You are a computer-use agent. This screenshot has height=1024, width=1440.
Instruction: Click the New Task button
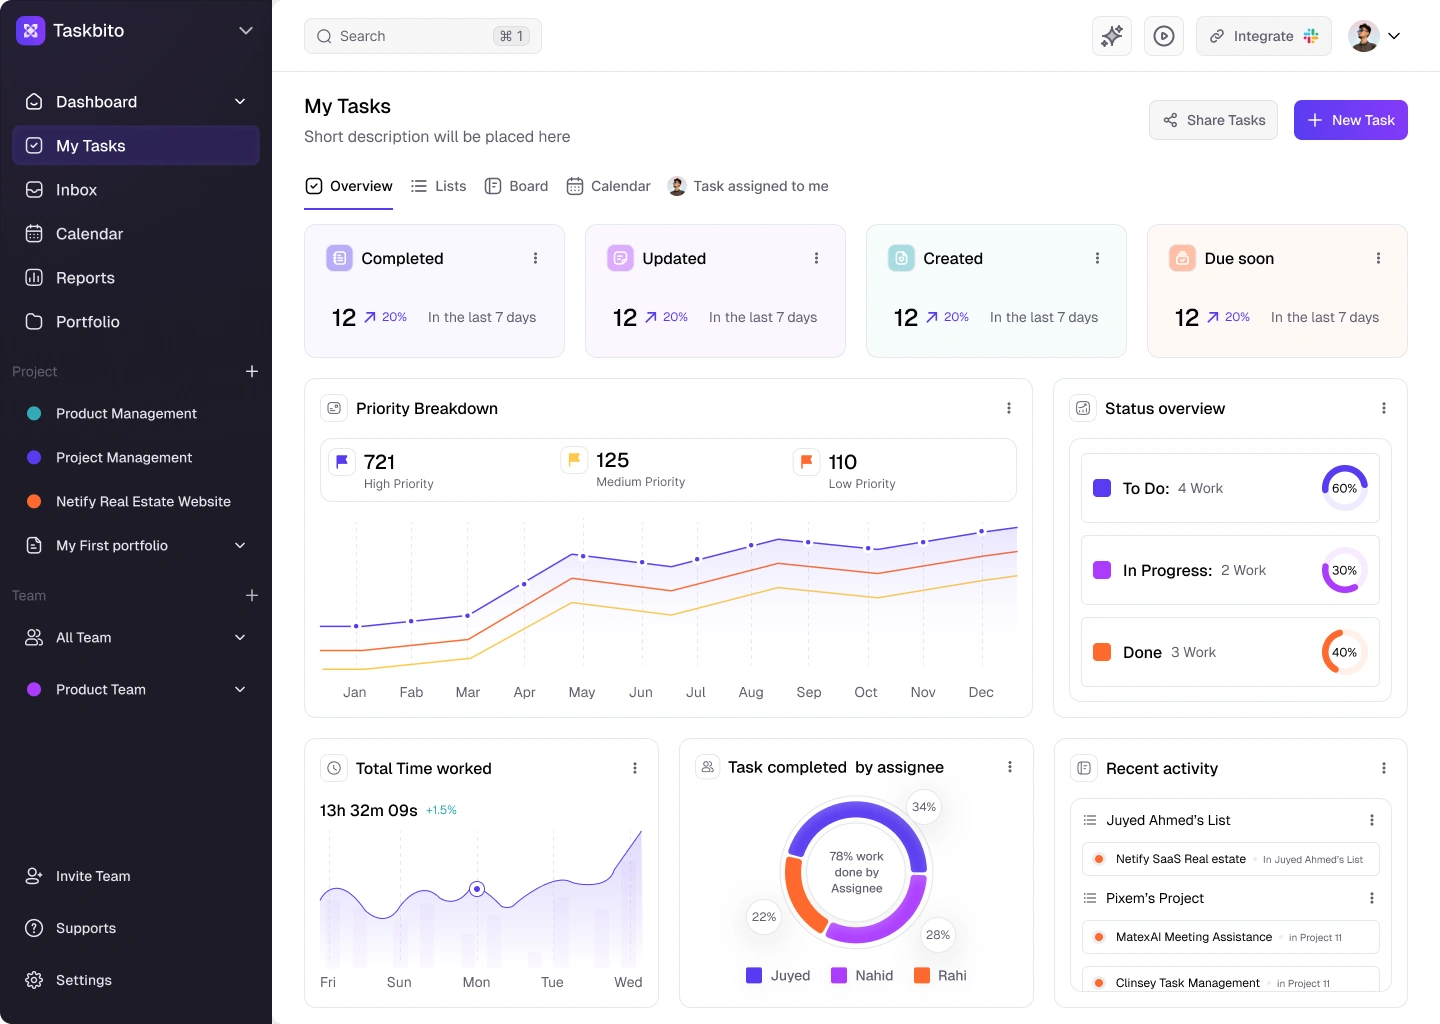[1351, 120]
